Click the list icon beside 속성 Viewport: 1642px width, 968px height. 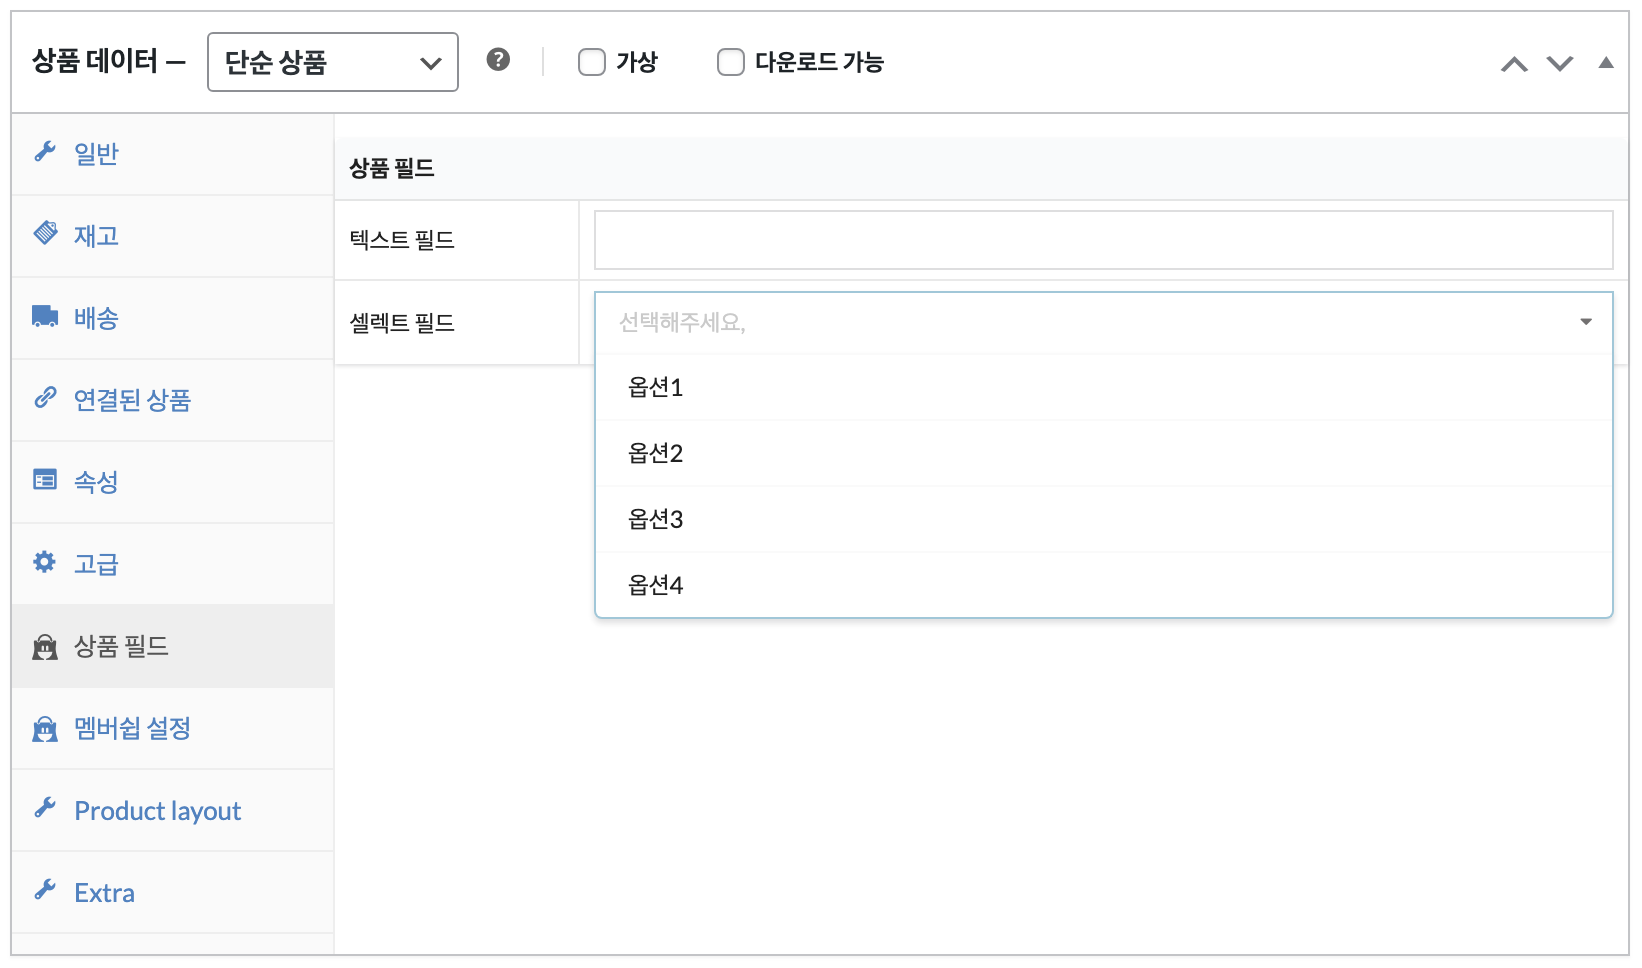tap(45, 481)
